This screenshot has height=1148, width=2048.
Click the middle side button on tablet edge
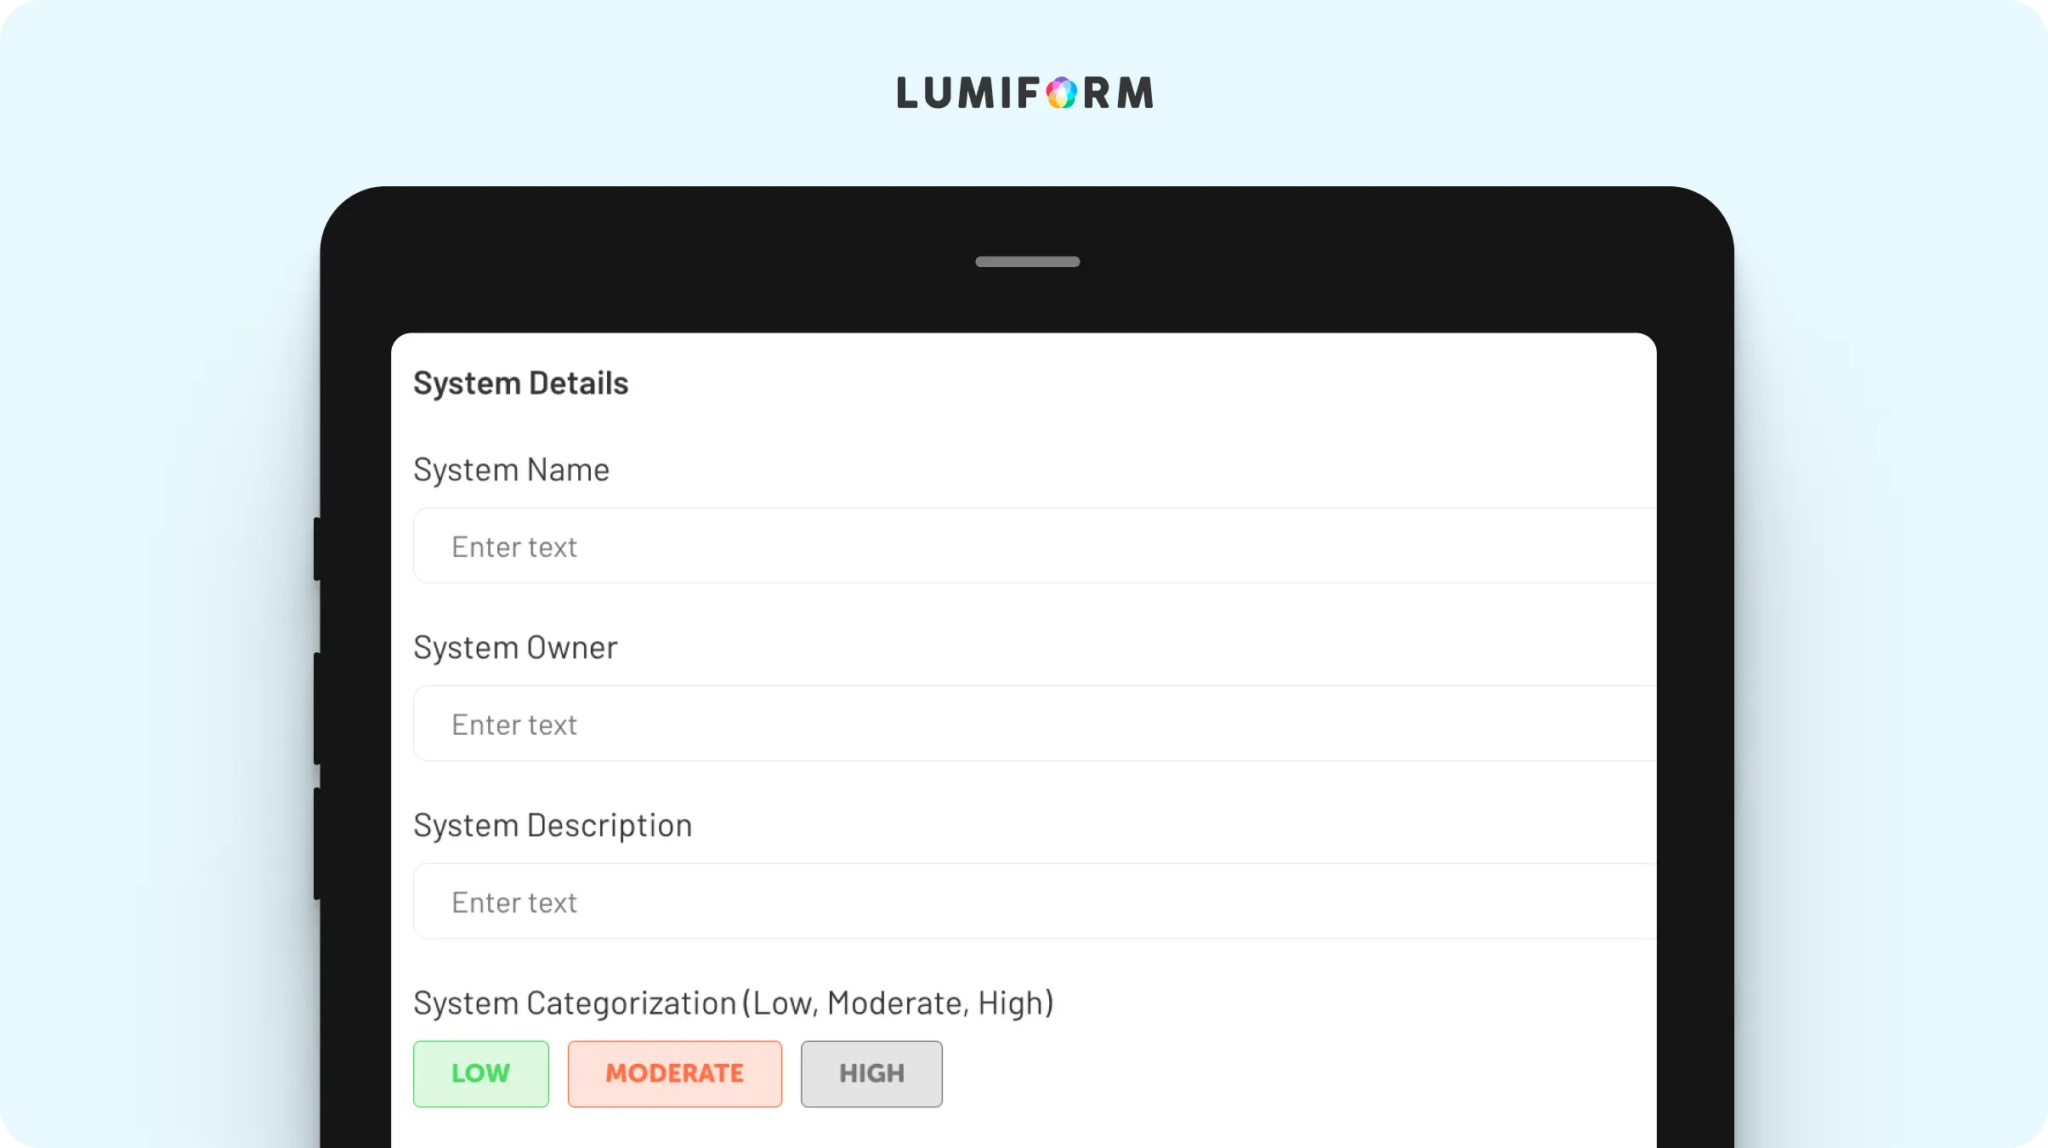pyautogui.click(x=318, y=709)
